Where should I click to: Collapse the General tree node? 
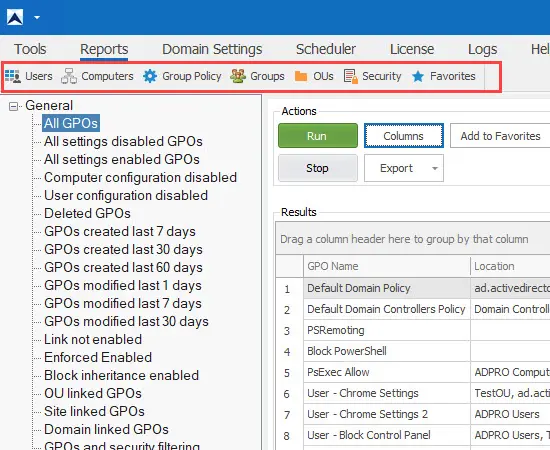point(13,106)
